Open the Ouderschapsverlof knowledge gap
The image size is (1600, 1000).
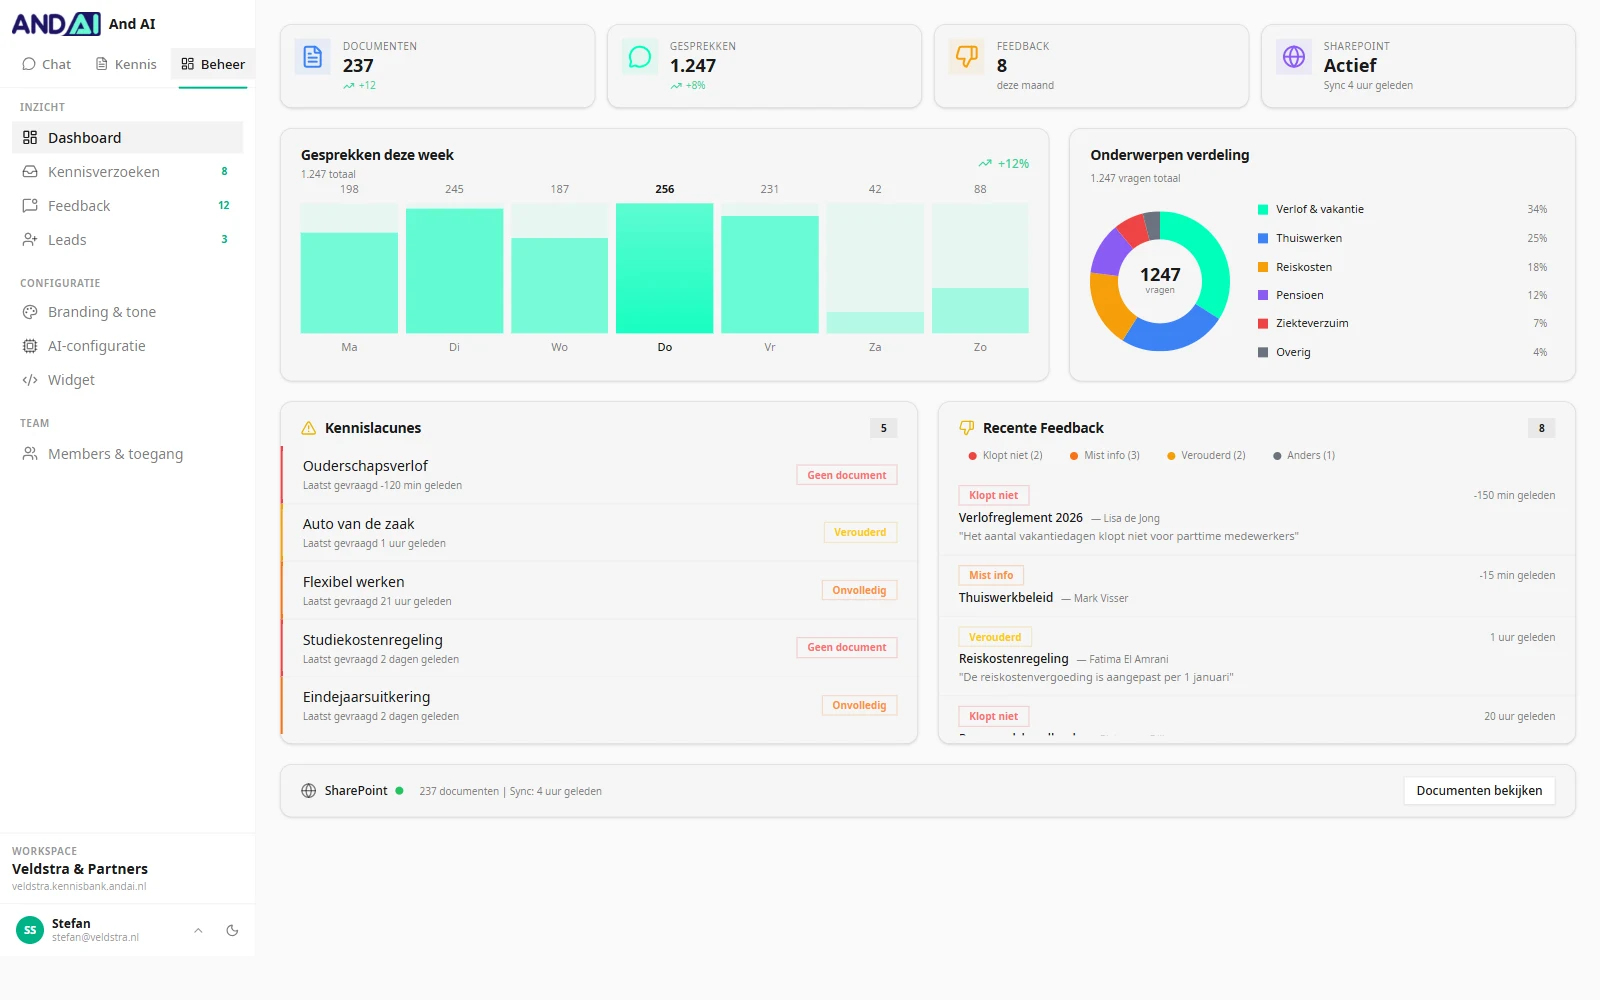[x=599, y=475]
